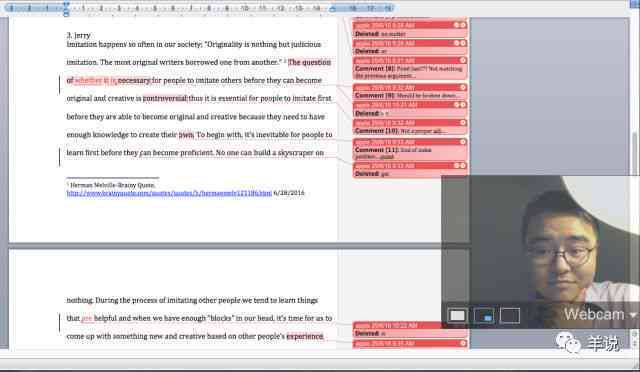Choose the picture-in-picture webcam layout icon
The height and width of the screenshot is (372, 640).
[484, 315]
